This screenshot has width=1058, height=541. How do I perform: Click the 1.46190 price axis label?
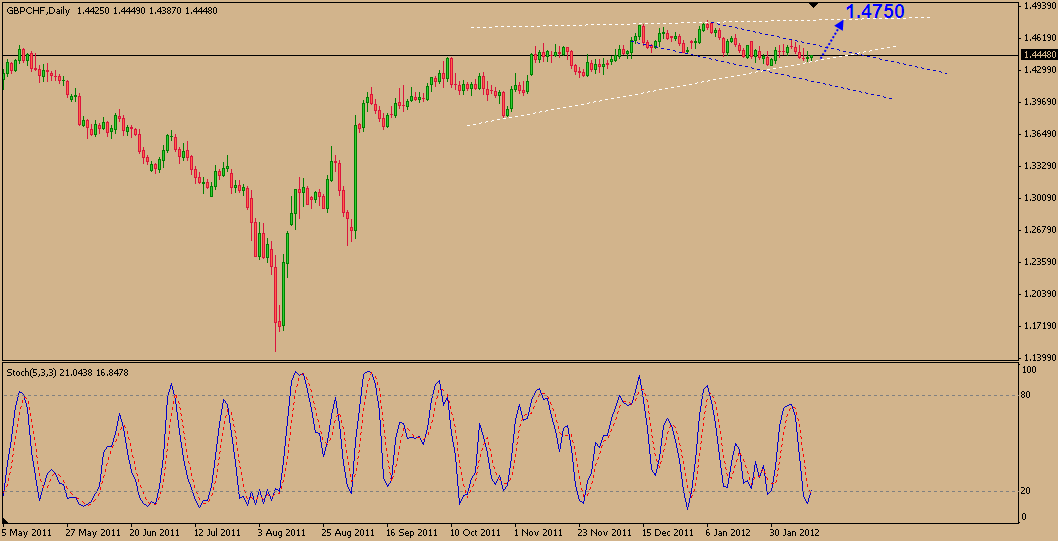point(1040,38)
